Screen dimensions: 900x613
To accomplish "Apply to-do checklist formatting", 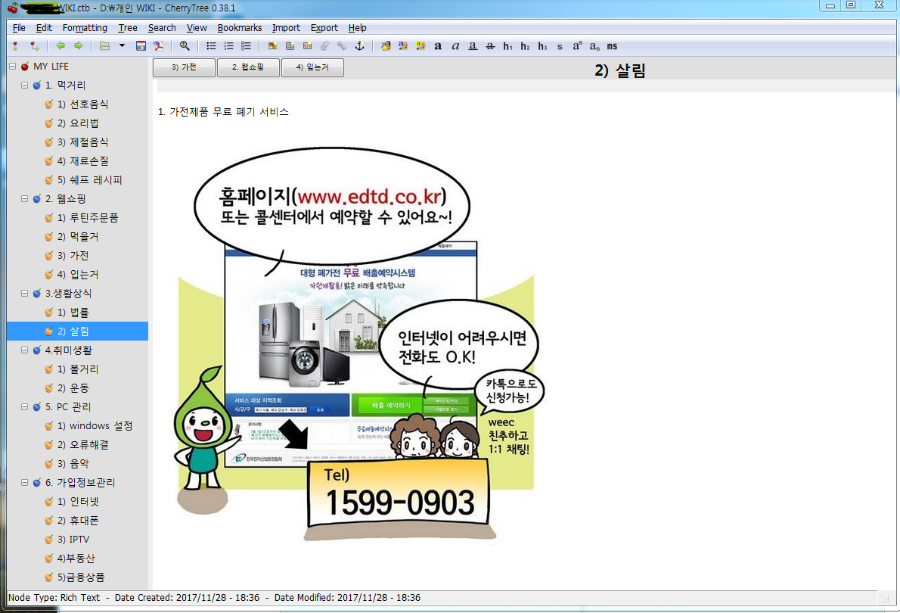I will 246,46.
